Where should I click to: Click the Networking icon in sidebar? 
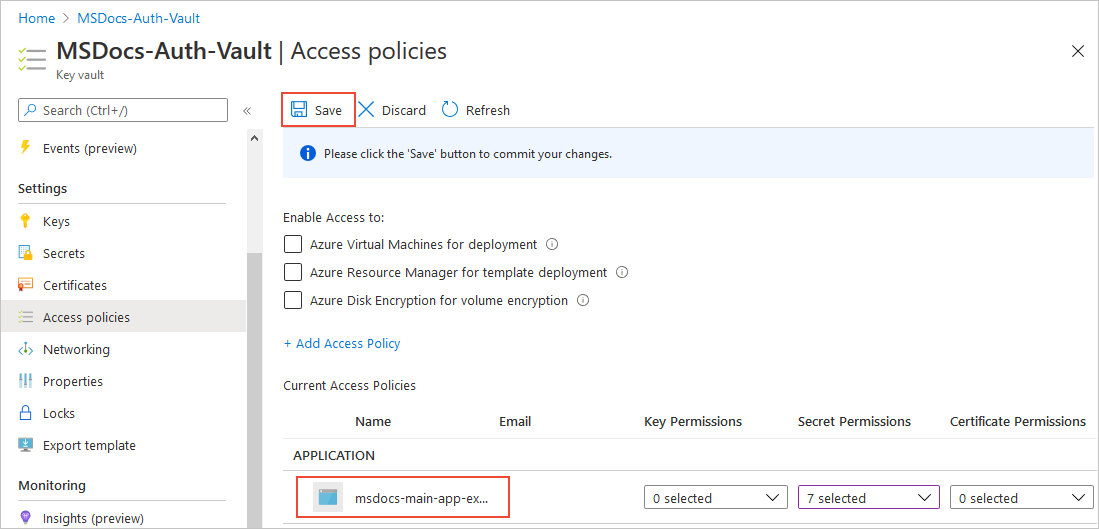click(26, 349)
